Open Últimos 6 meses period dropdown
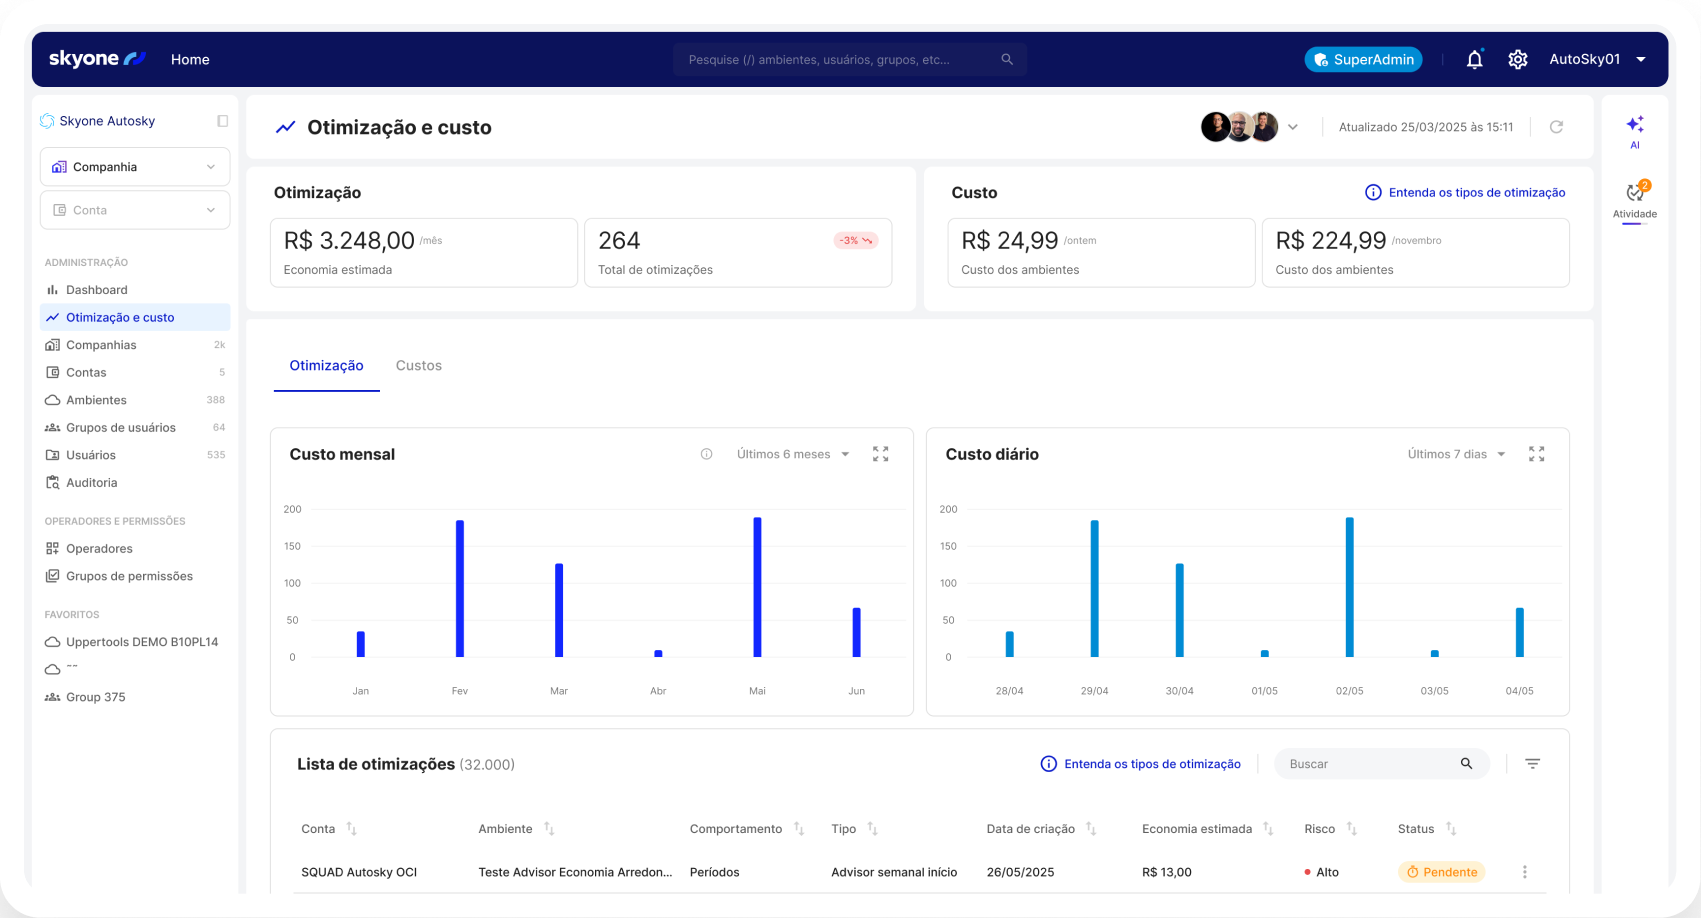Image resolution: width=1701 pixels, height=918 pixels. (792, 454)
